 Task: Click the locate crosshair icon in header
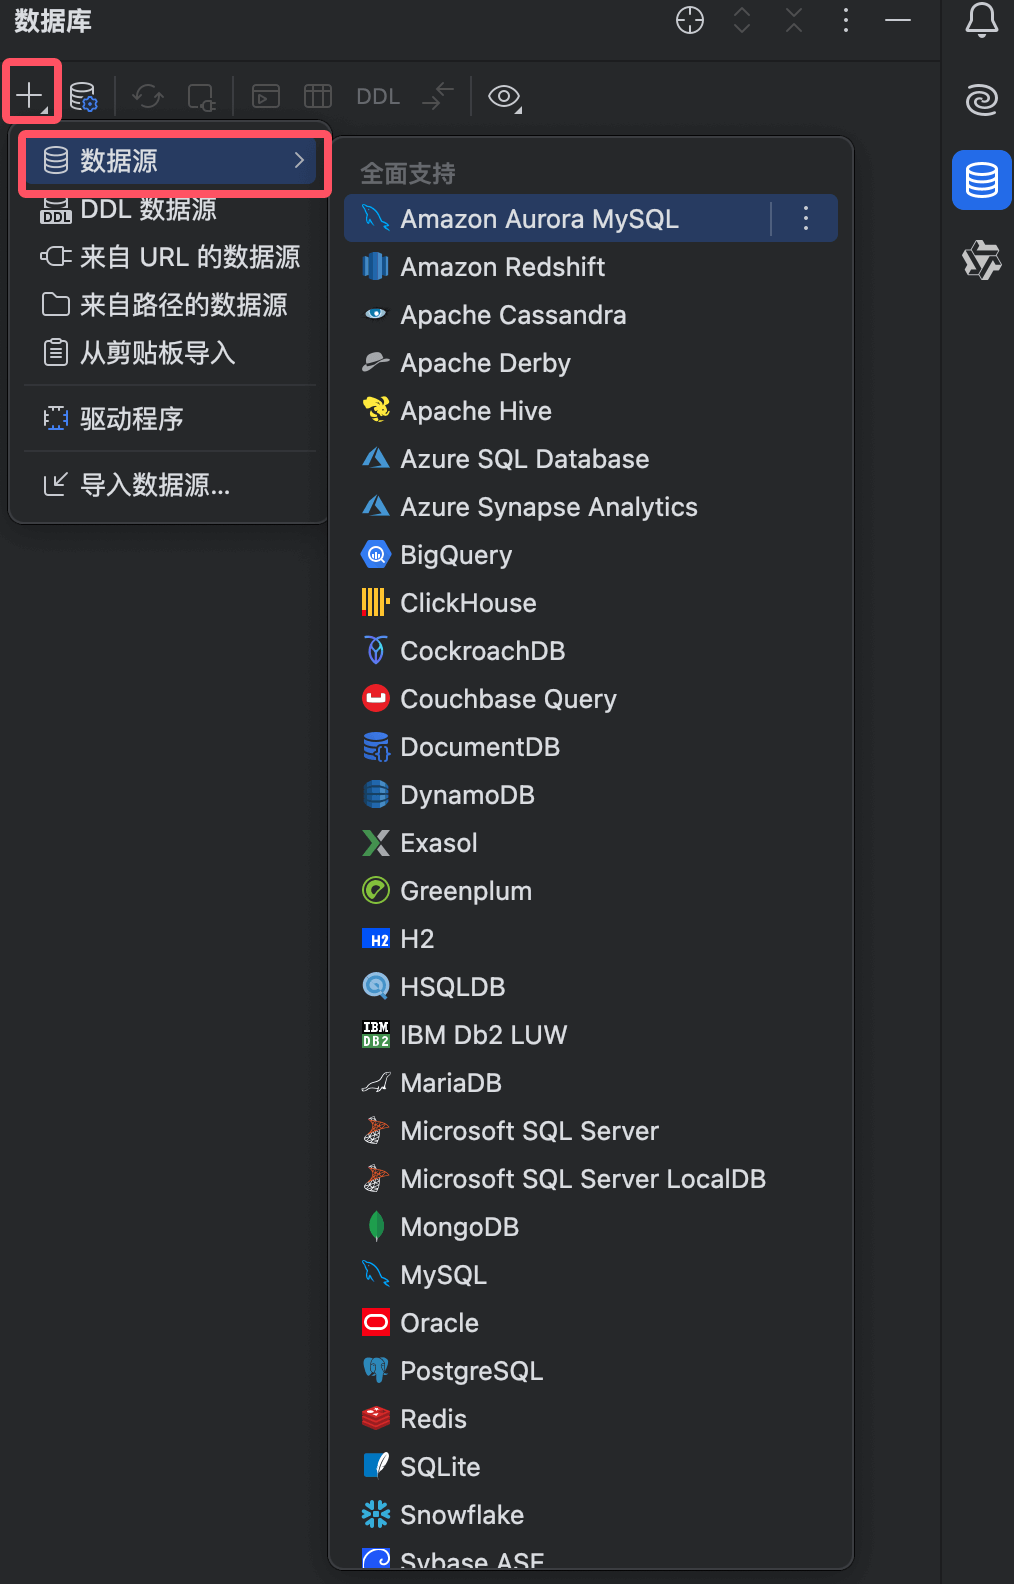690,20
